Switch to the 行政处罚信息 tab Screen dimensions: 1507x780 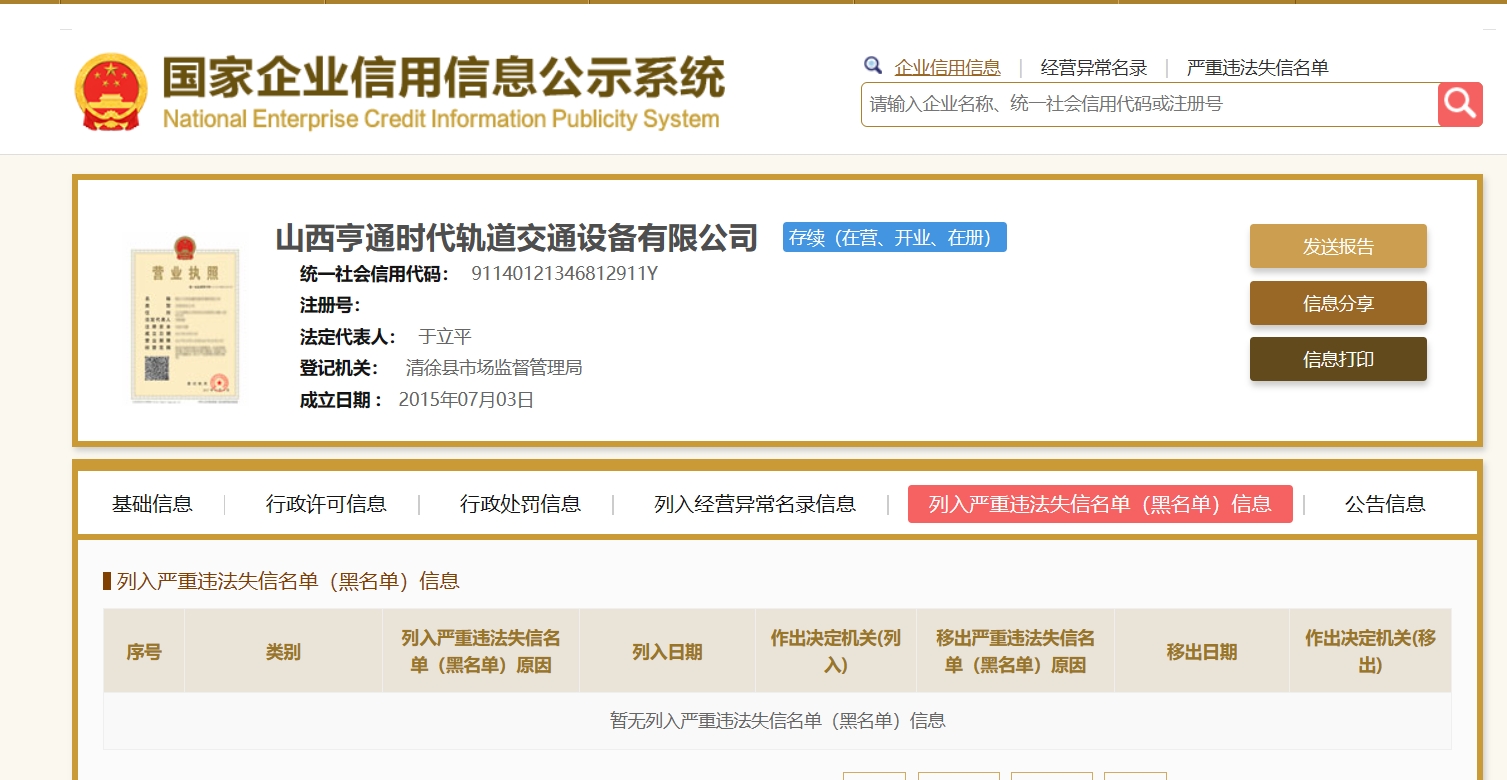coord(520,504)
